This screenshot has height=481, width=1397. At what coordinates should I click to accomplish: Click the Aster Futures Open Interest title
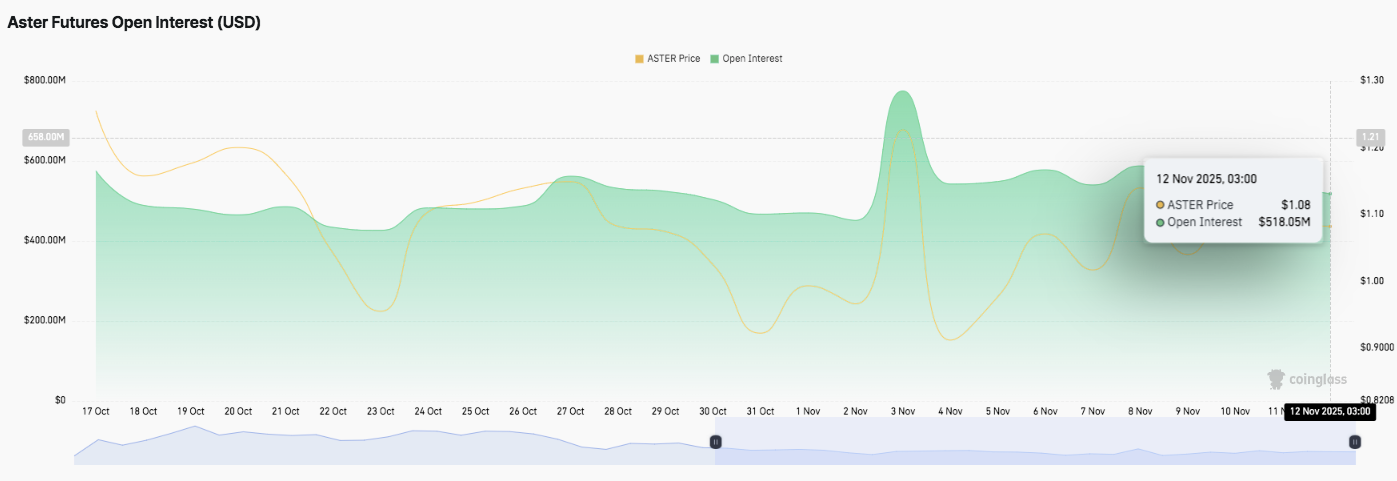point(134,22)
